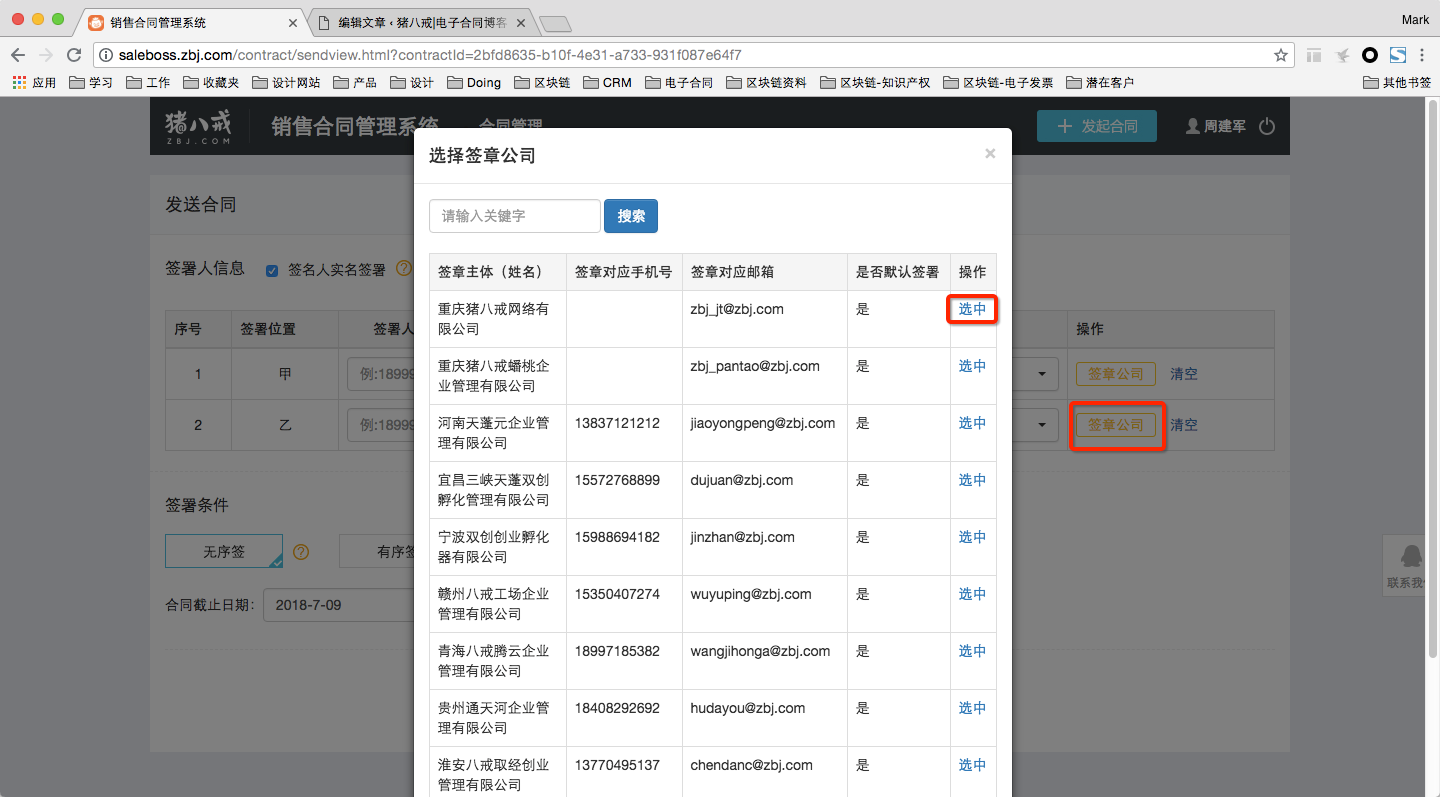Viewport: 1440px width, 797px height.
Task: Click the 猪八戒 ZBJ.COM logo
Action: click(197, 126)
